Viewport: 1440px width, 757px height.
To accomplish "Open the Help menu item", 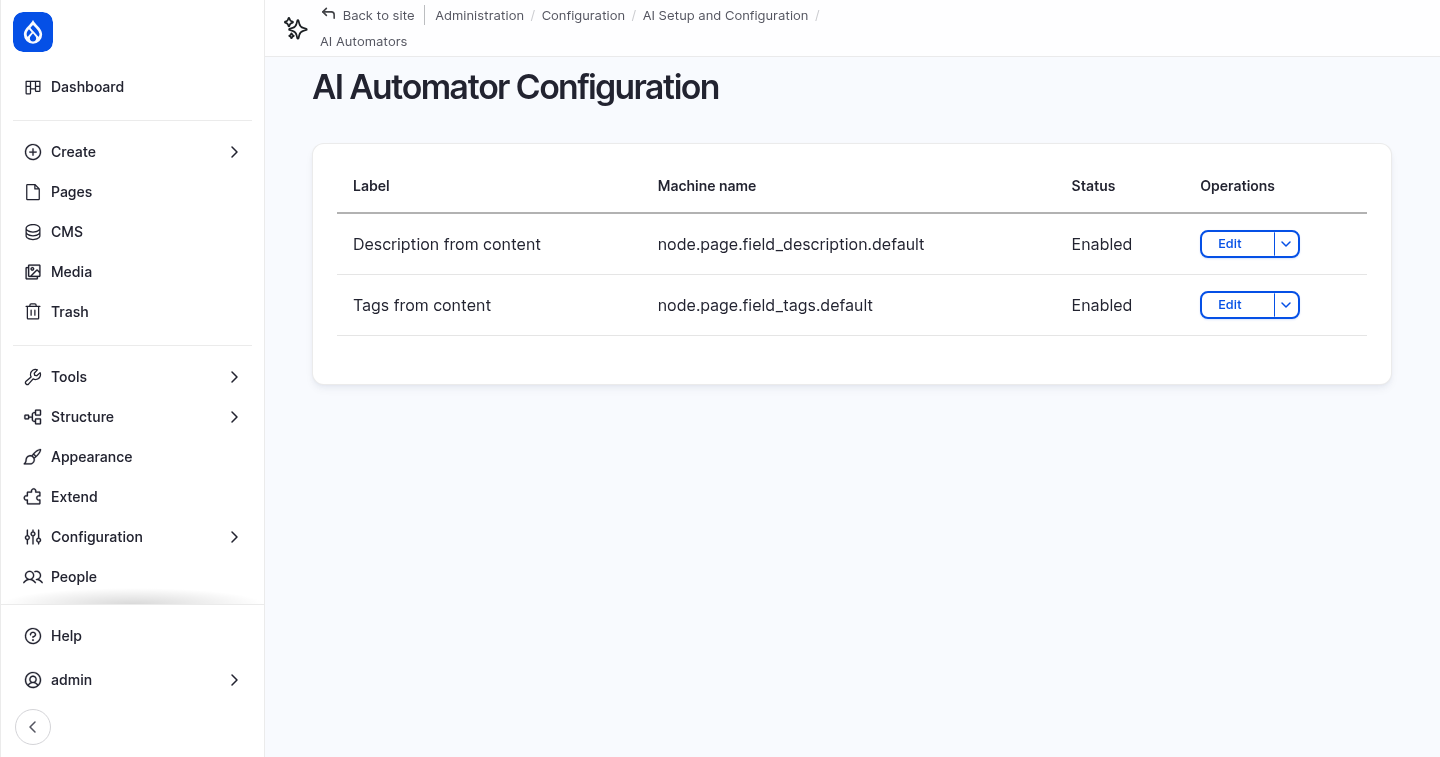I will tap(132, 636).
